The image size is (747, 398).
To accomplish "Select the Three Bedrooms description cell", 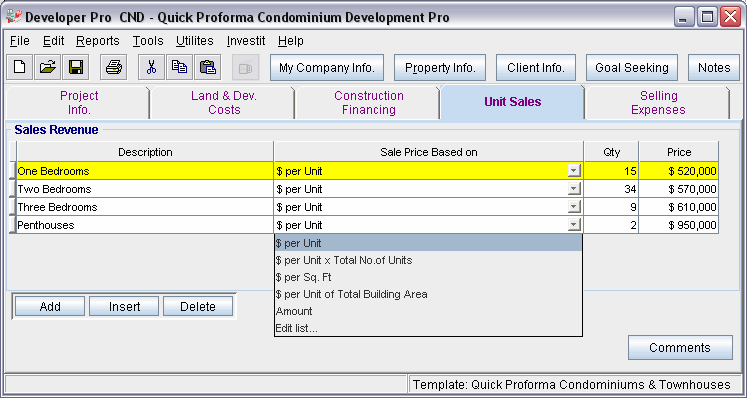I will [x=145, y=207].
